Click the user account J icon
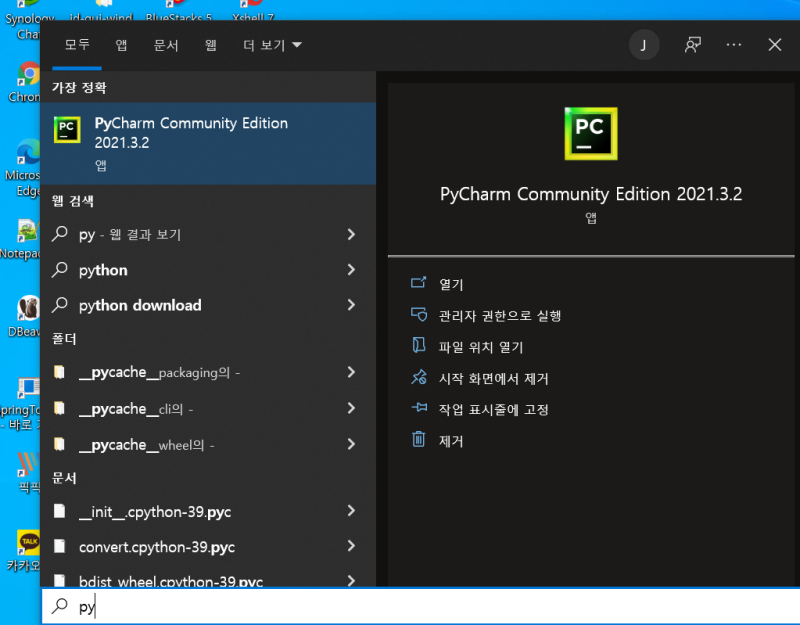The image size is (800, 625). pos(643,45)
